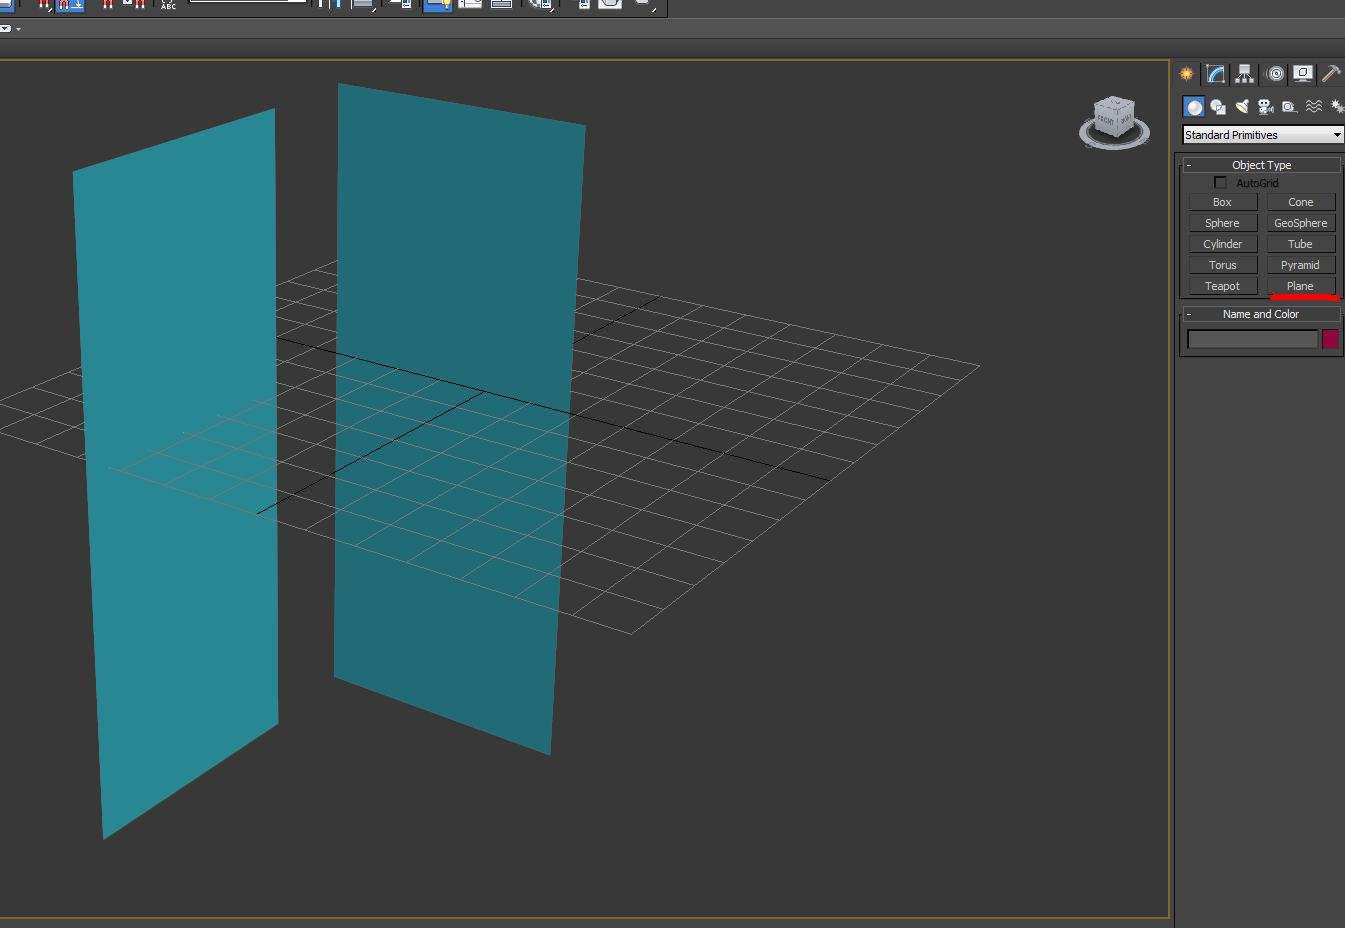Open the Space Warps category
The height and width of the screenshot is (928, 1345).
pyautogui.click(x=1314, y=107)
